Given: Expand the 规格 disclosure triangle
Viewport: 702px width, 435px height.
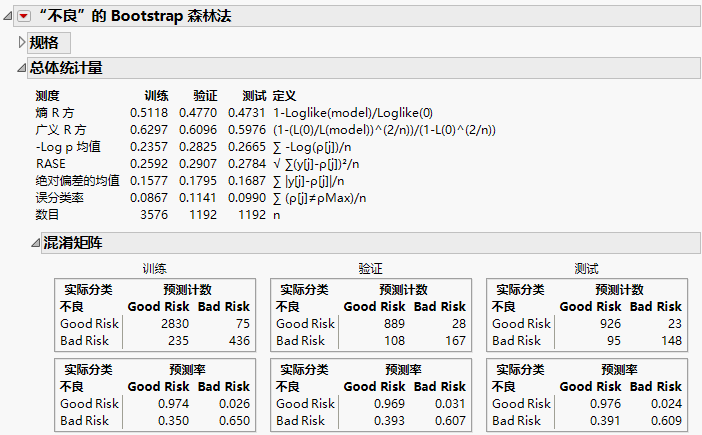Looking at the screenshot, I should (22, 42).
